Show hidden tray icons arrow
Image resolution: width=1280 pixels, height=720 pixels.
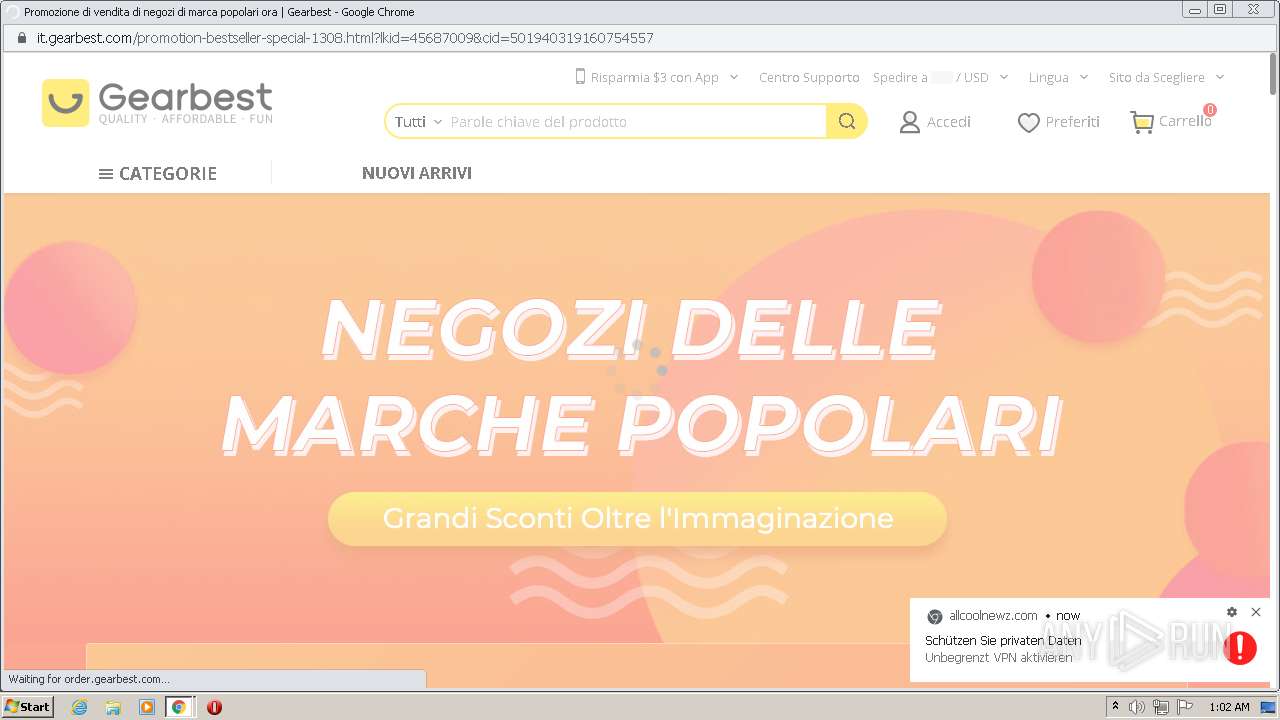click(1115, 707)
